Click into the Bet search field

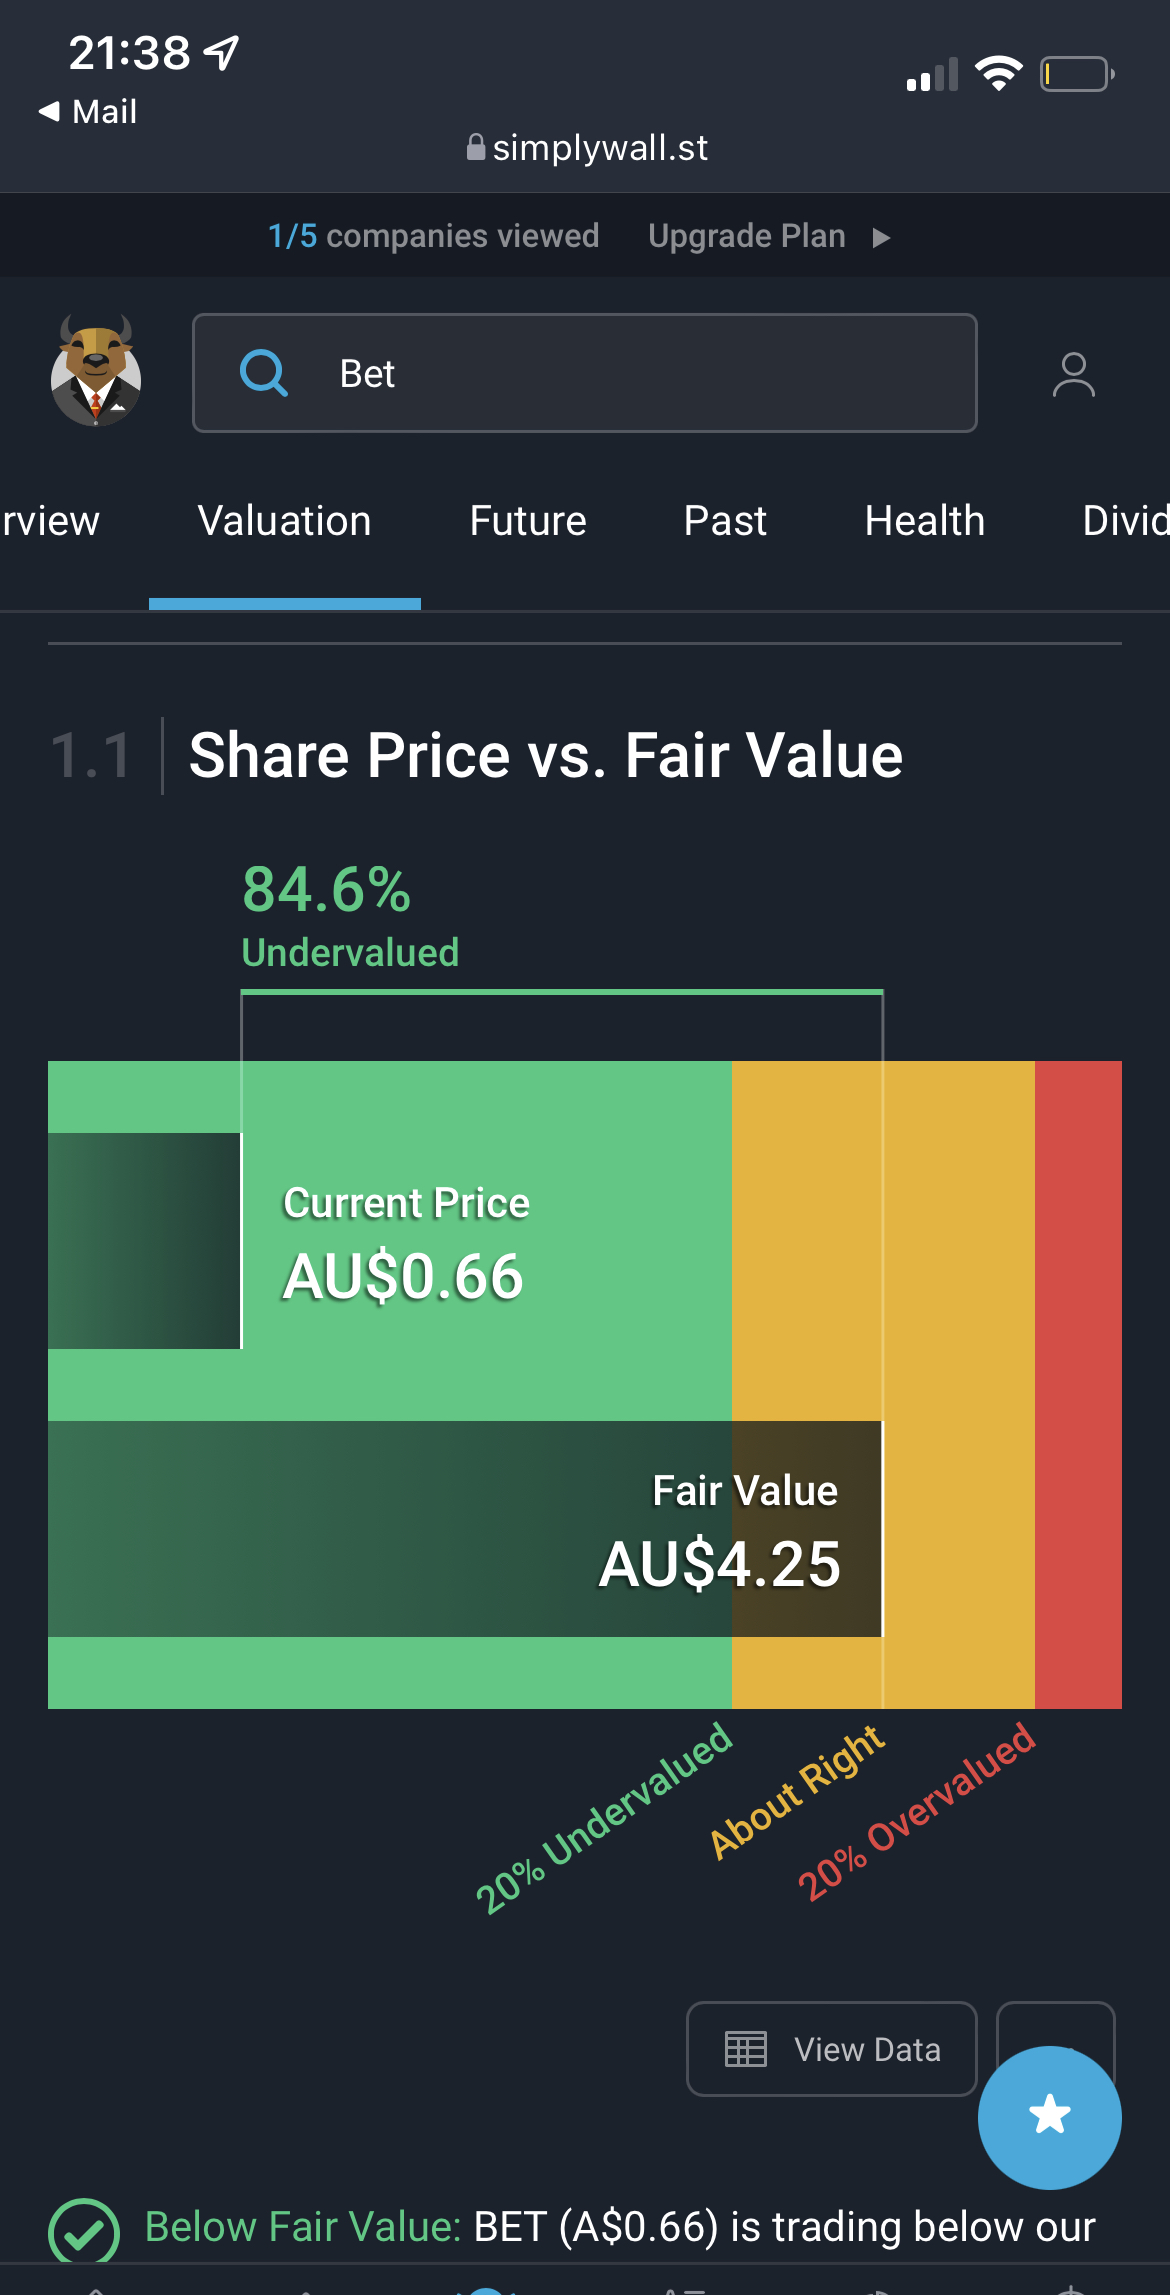point(584,373)
